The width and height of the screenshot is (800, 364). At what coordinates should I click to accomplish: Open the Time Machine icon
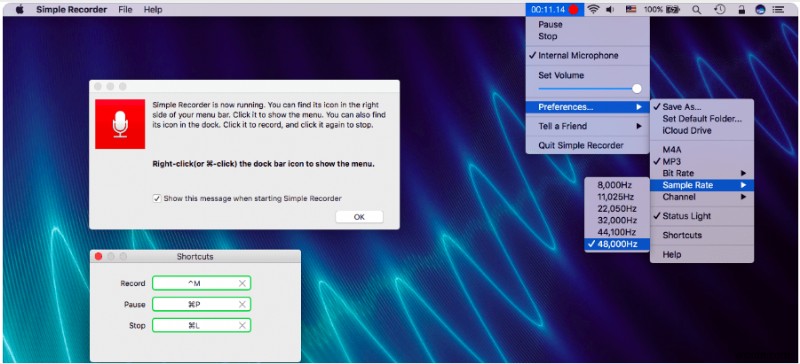point(720,9)
